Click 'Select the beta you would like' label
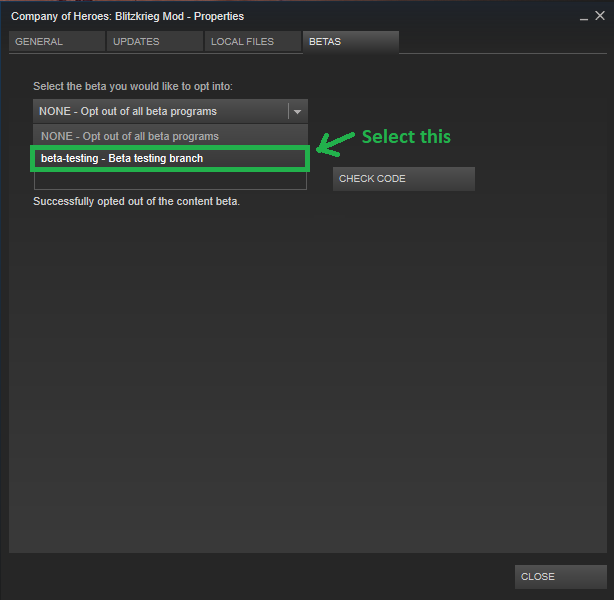The width and height of the screenshot is (614, 600). [x=133, y=86]
